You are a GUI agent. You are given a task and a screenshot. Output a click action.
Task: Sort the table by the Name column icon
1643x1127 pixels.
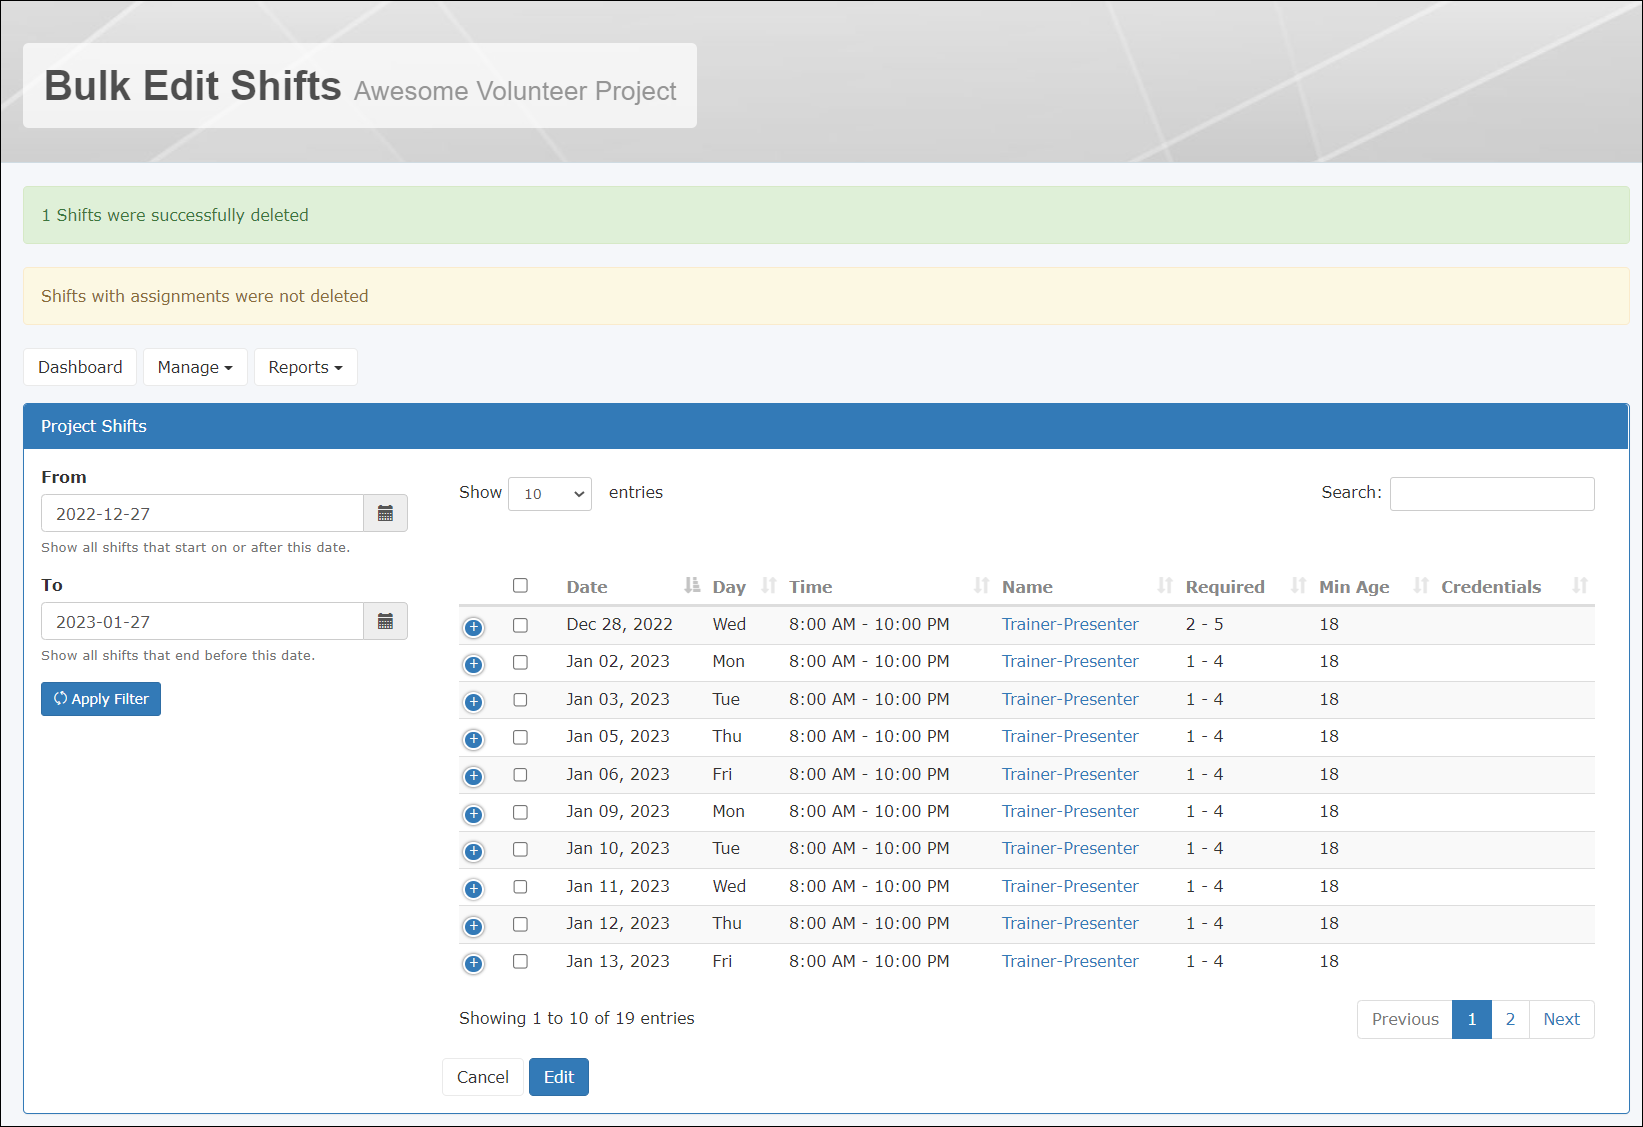(1165, 585)
